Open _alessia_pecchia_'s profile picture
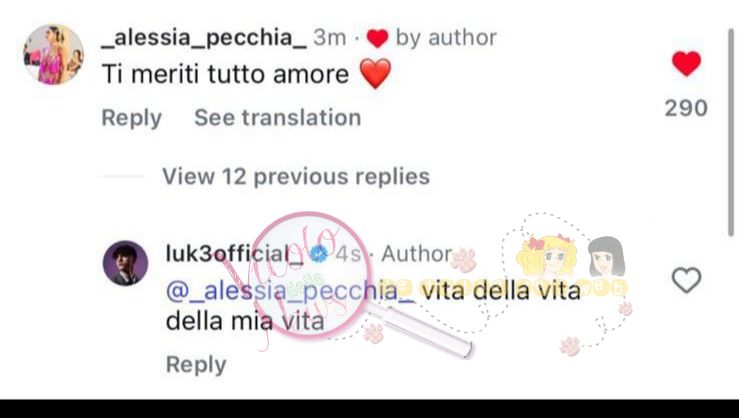 (x=54, y=55)
